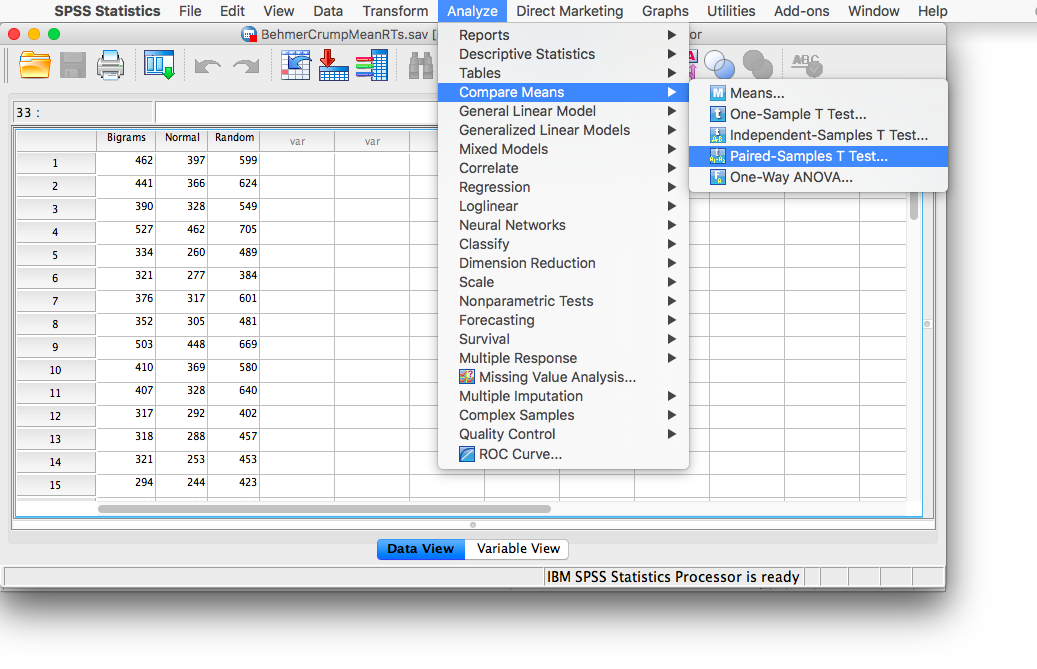Click the vertical scrollbar of the data grid

[x=914, y=206]
